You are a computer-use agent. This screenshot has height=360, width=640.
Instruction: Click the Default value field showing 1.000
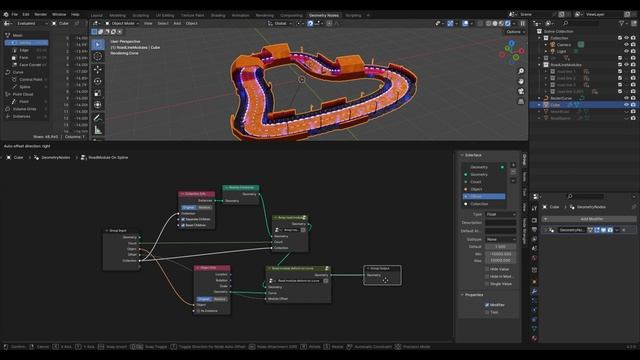coord(500,247)
